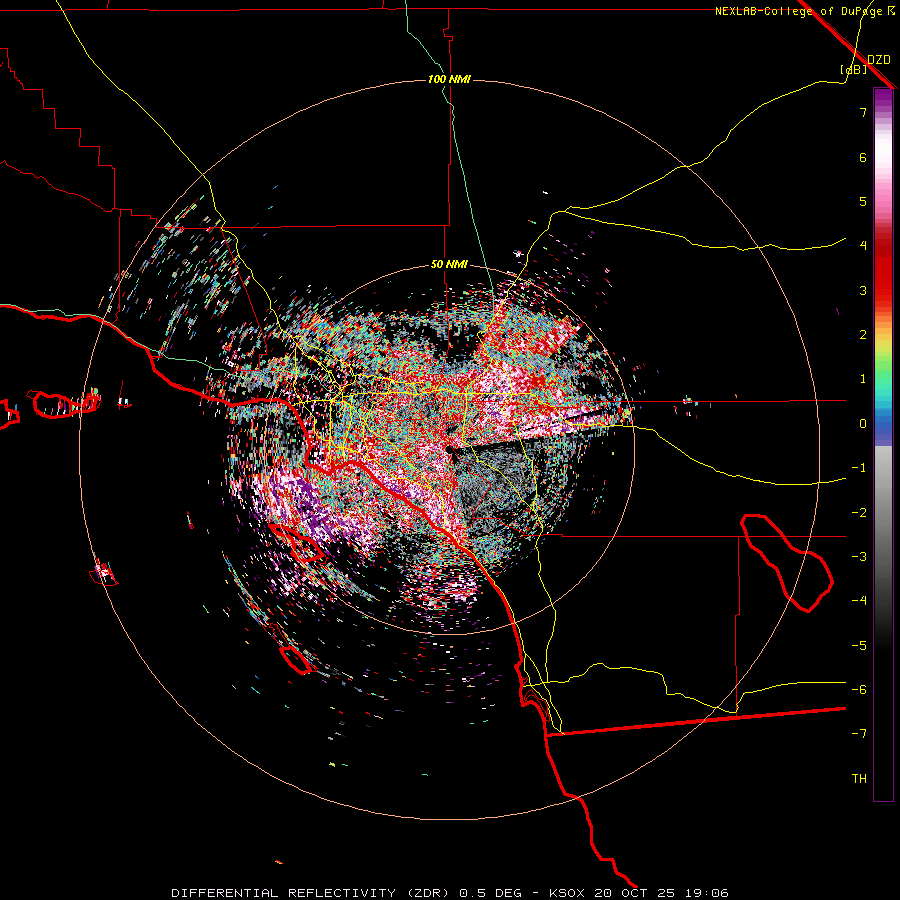Click the Differential Reflectivity KSOX caption
Viewport: 900px width, 900px height.
pos(450,893)
